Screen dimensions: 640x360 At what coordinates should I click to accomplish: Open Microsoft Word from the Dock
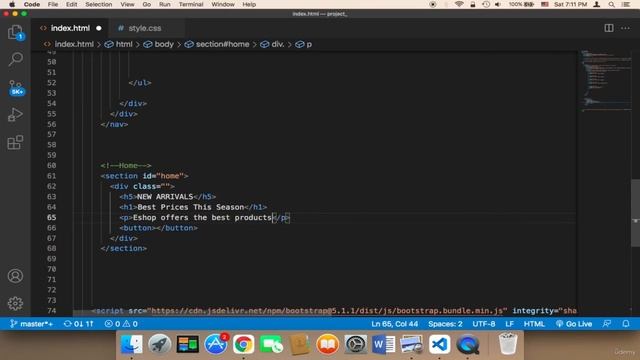(x=383, y=345)
